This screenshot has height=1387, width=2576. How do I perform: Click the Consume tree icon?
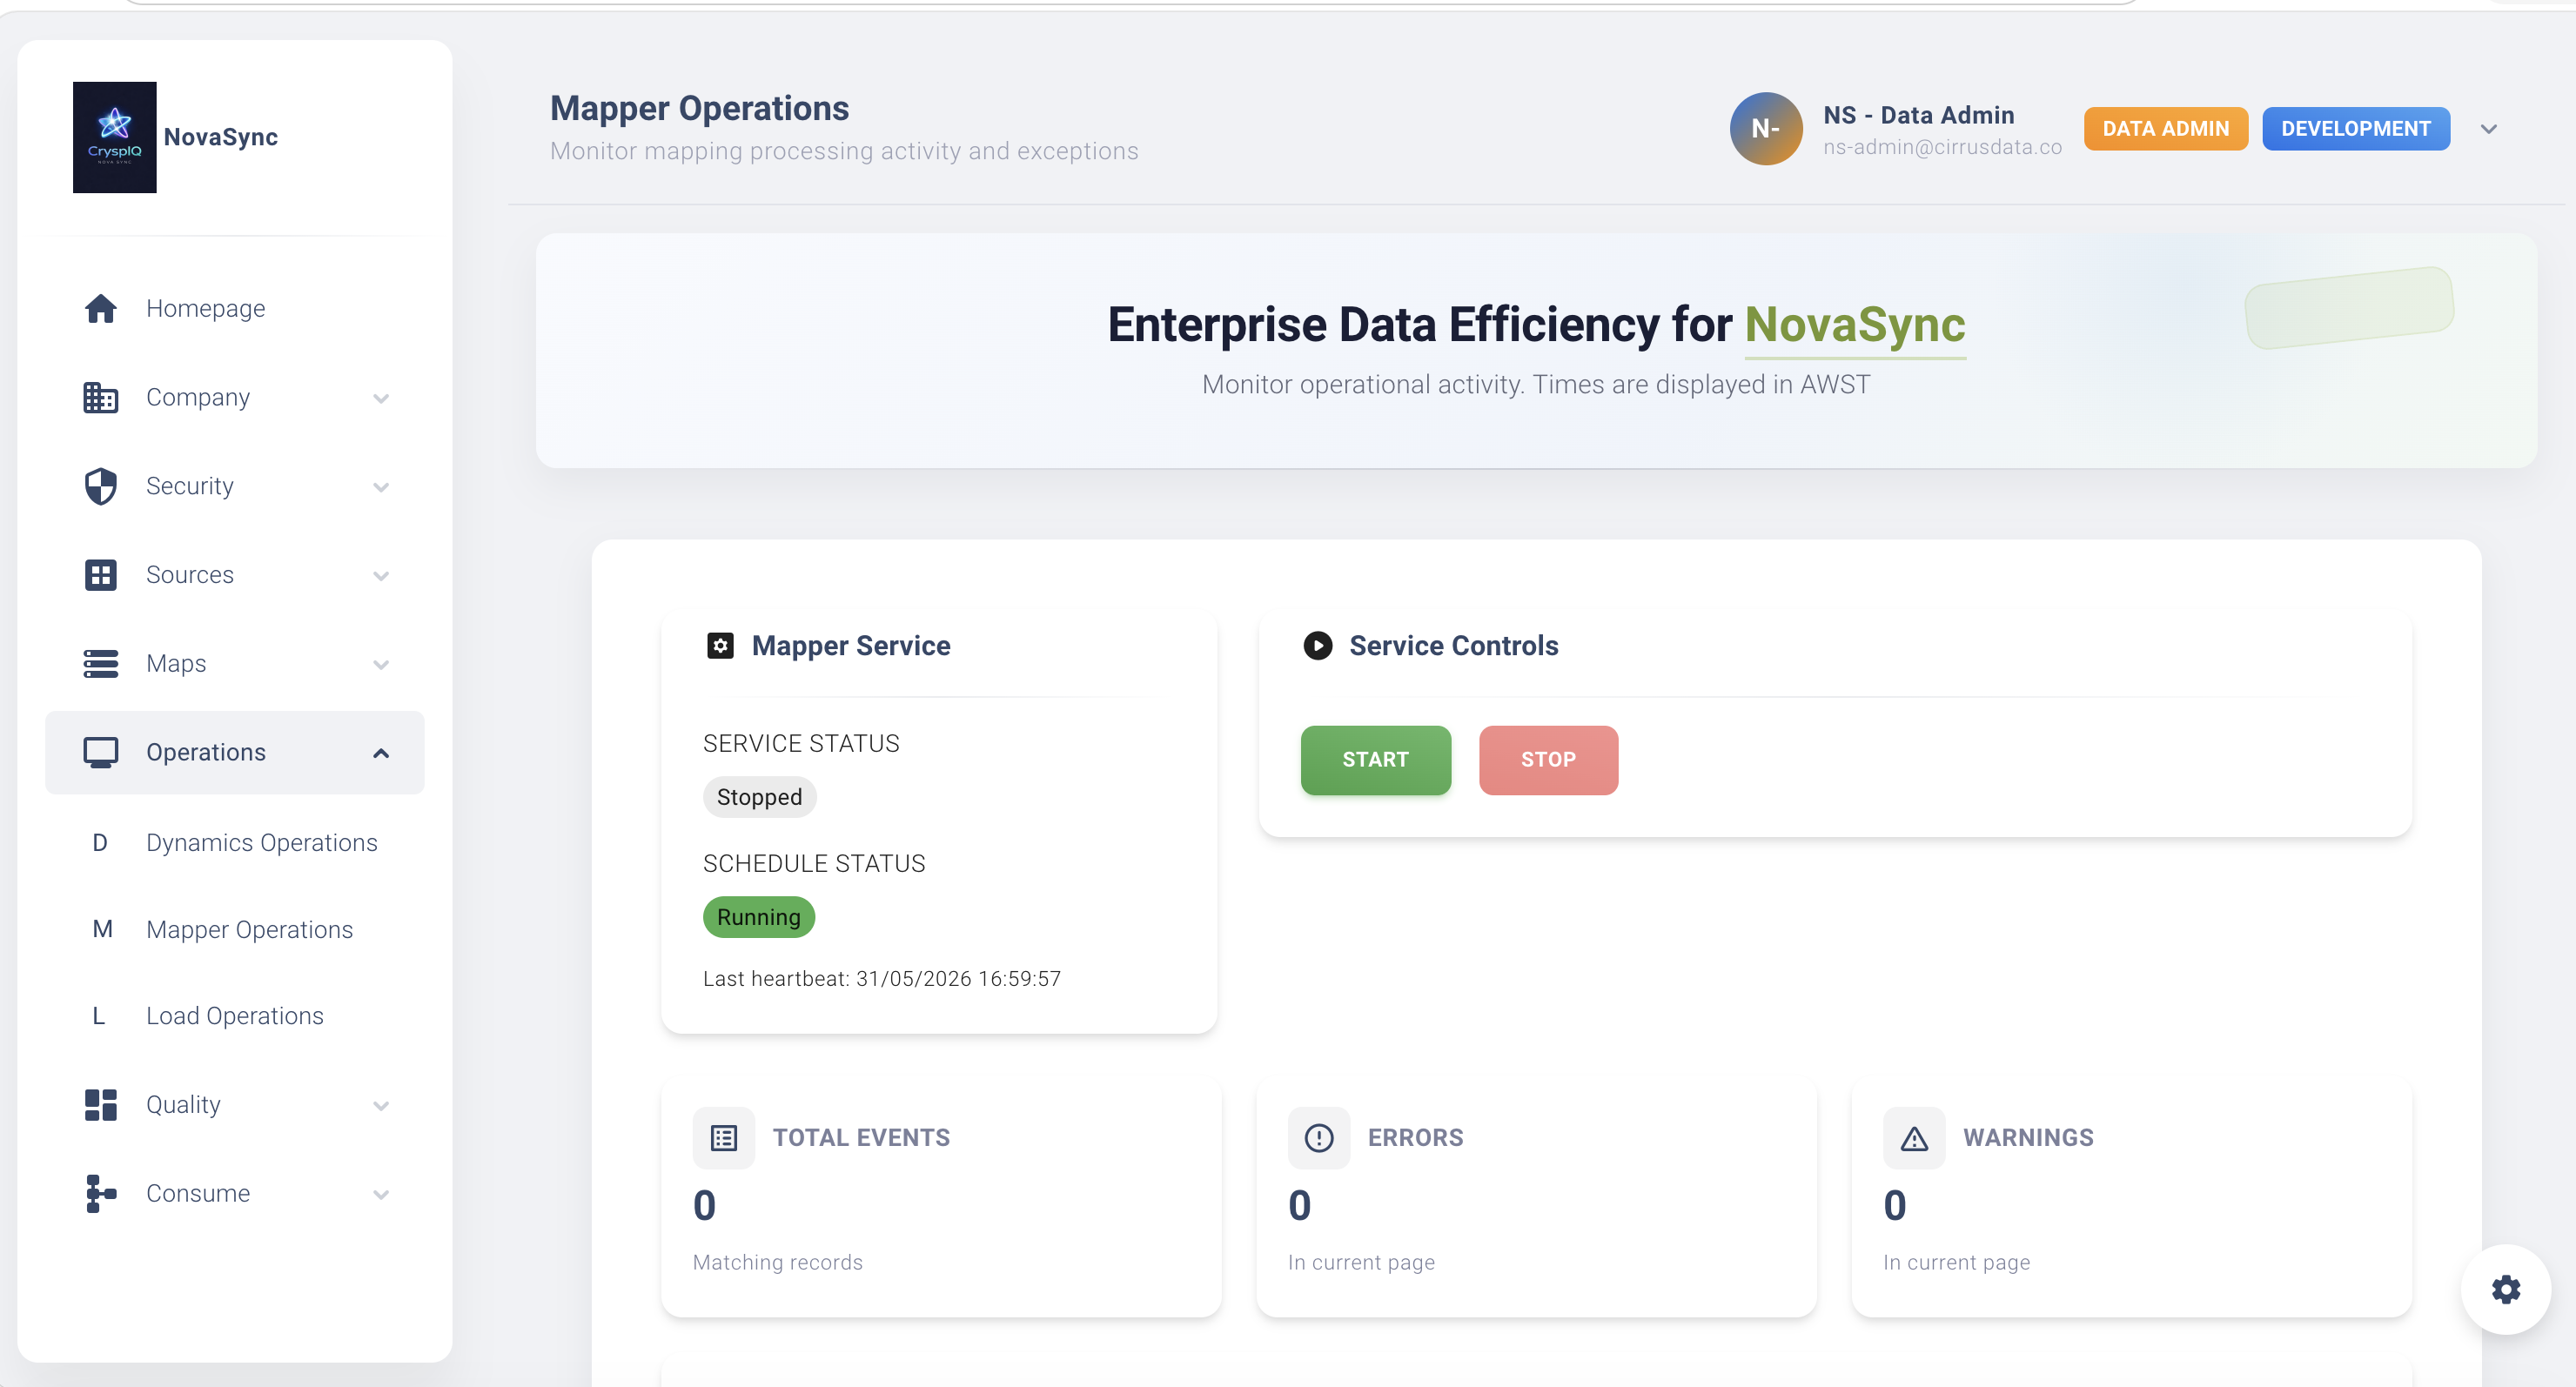pos(100,1193)
